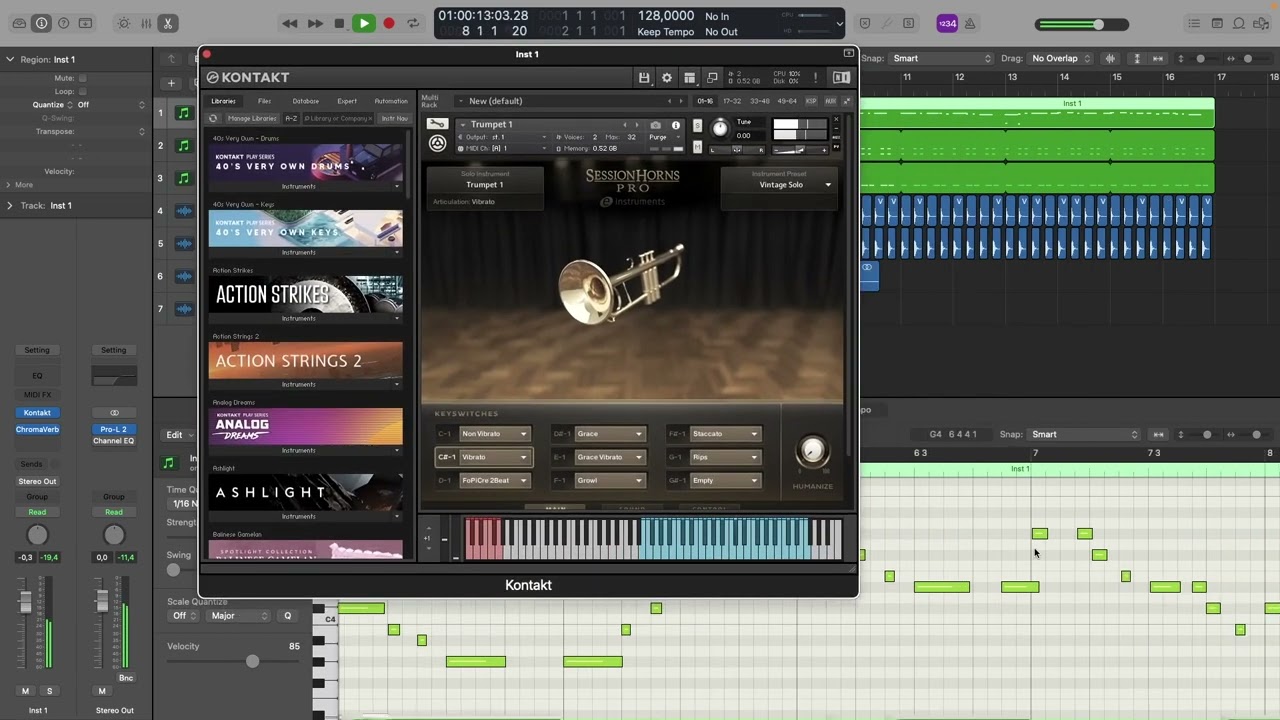Viewport: 1280px width, 720px height.
Task: Open the Staccato keyswitch dropdown
Action: tap(725, 434)
